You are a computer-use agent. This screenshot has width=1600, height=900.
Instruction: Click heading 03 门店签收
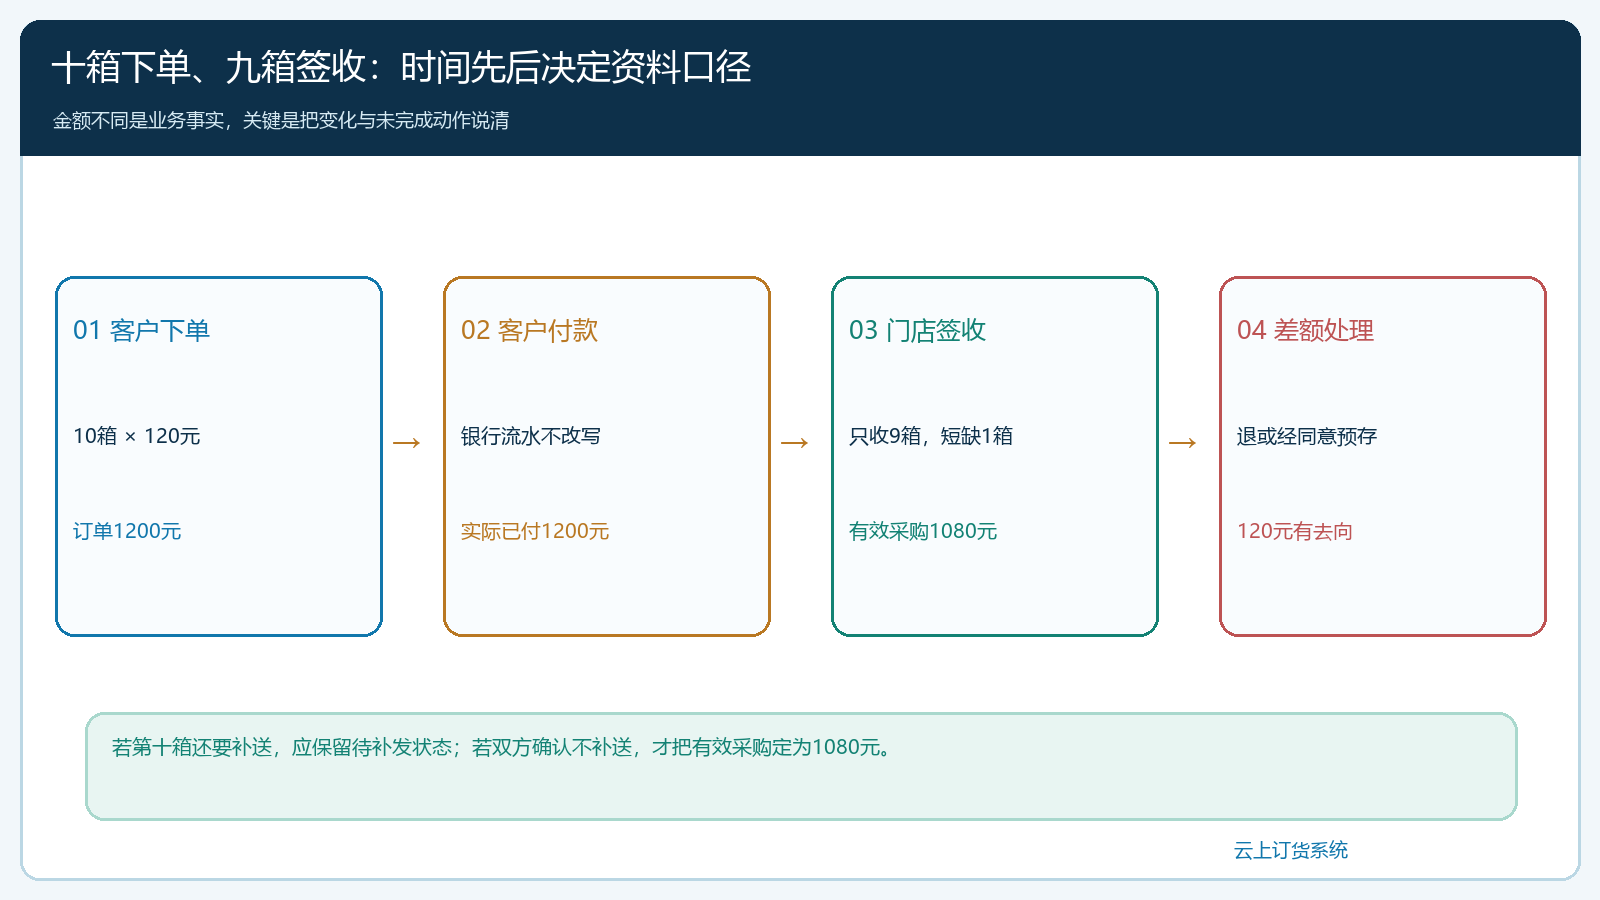917,330
